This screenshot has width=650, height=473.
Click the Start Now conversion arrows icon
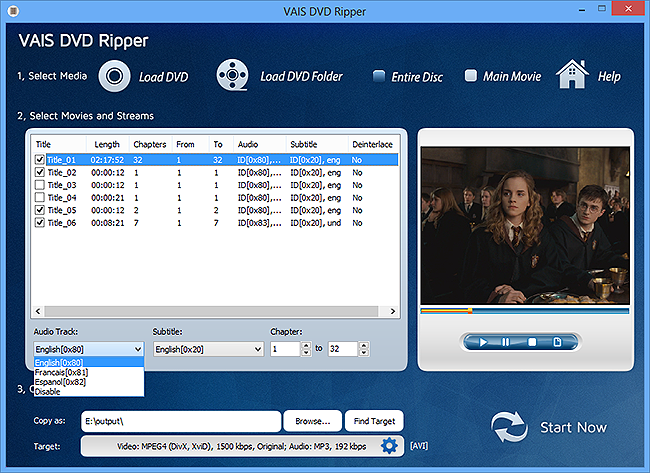[x=509, y=427]
